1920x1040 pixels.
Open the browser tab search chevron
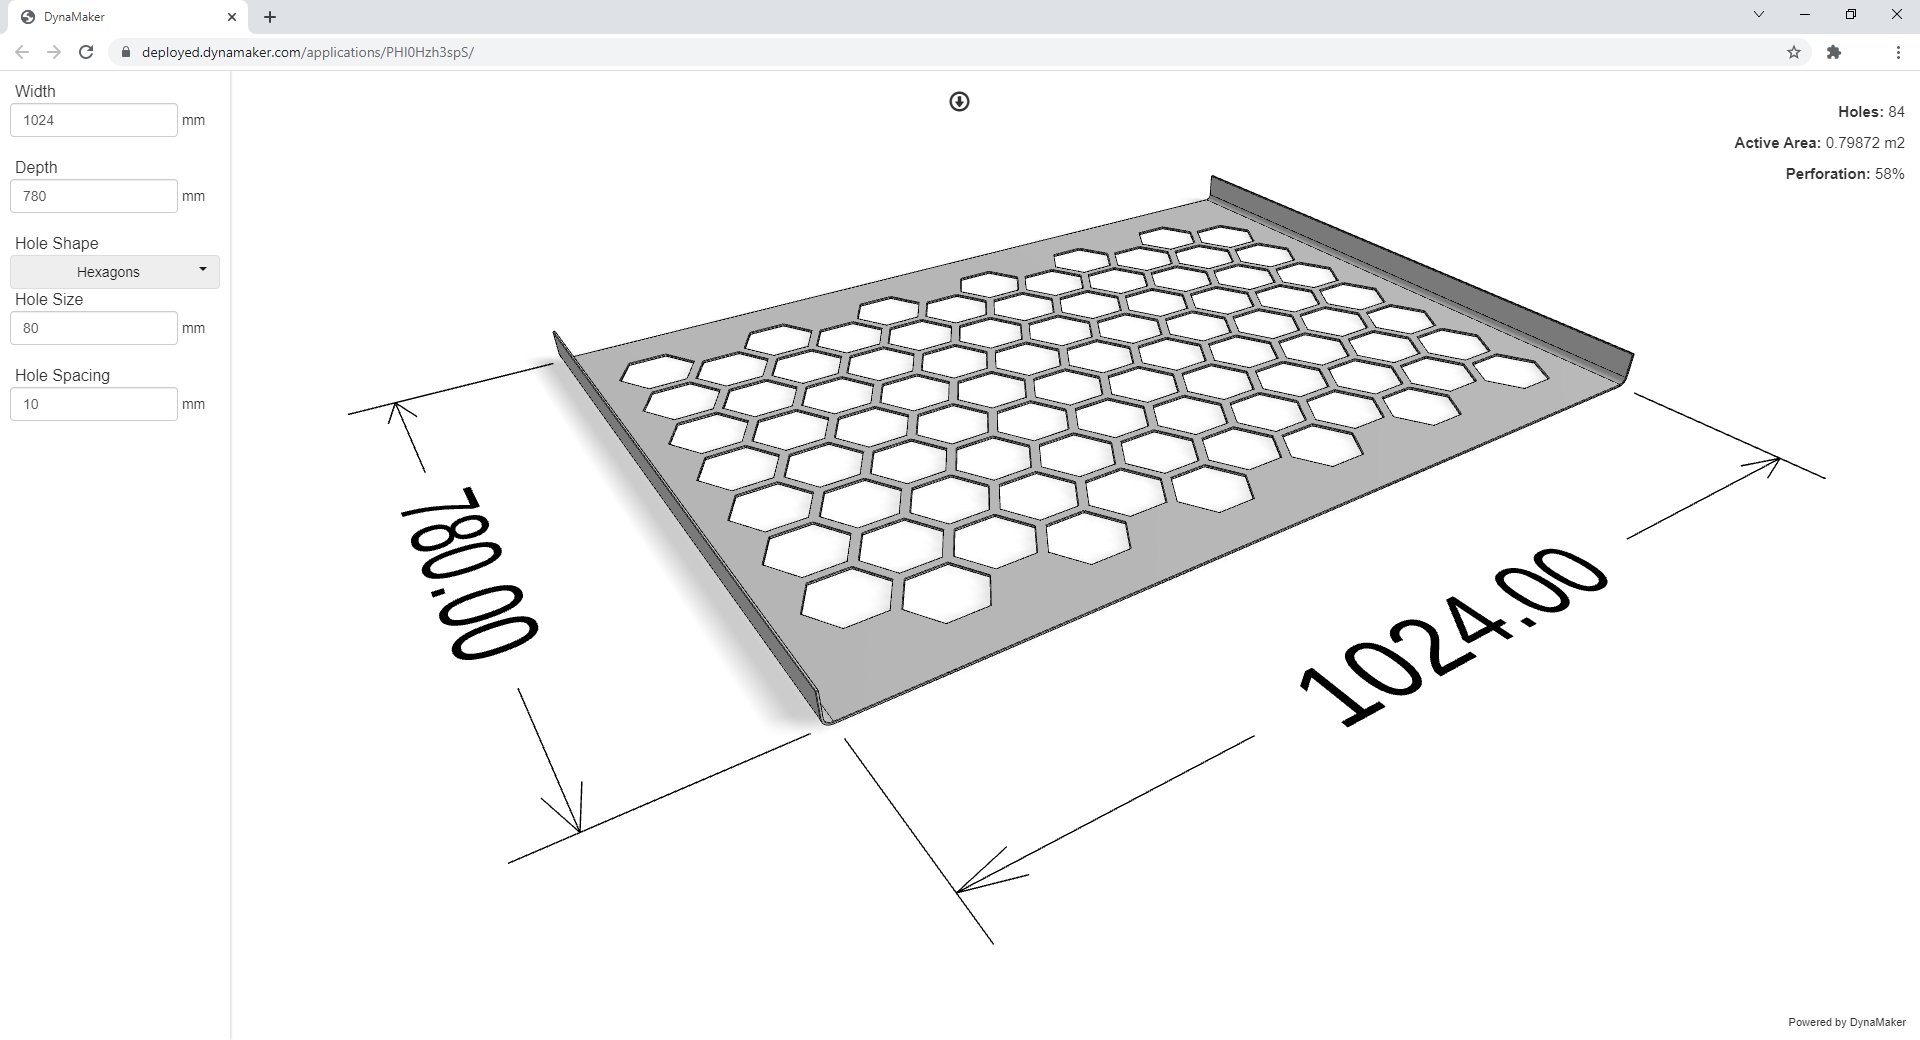pyautogui.click(x=1759, y=14)
